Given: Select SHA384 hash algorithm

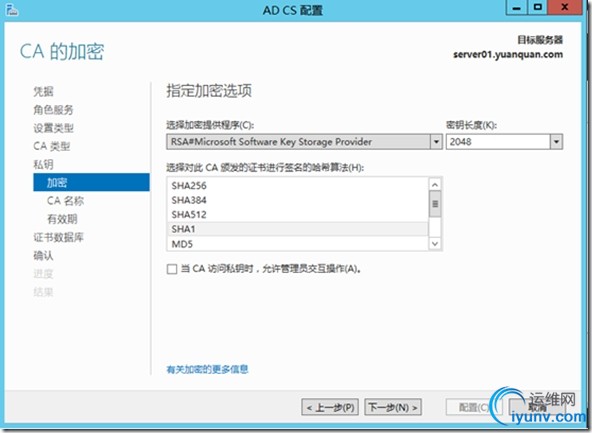Looking at the screenshot, I should tap(298, 200).
